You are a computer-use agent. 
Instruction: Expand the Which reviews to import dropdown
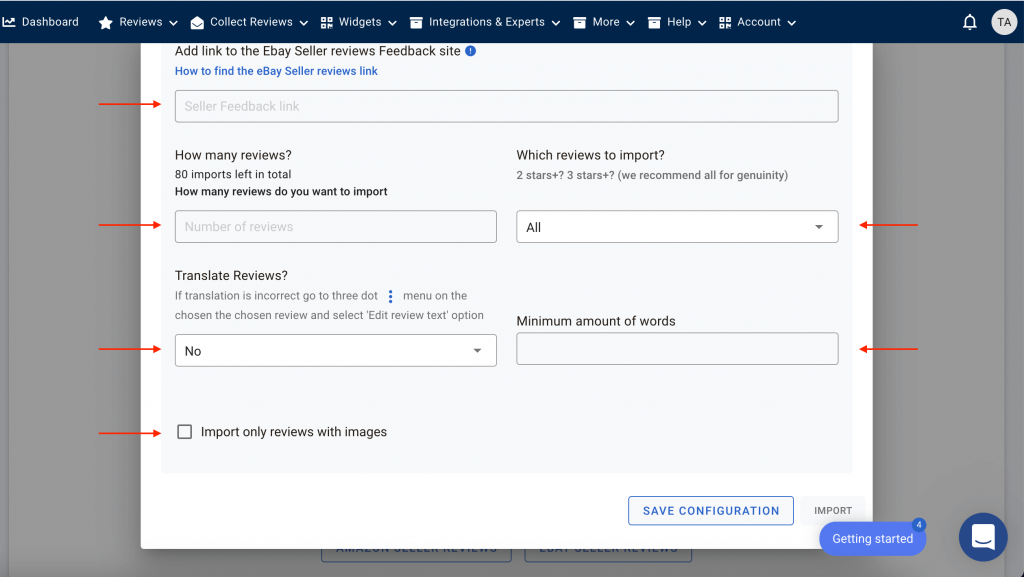pos(677,226)
